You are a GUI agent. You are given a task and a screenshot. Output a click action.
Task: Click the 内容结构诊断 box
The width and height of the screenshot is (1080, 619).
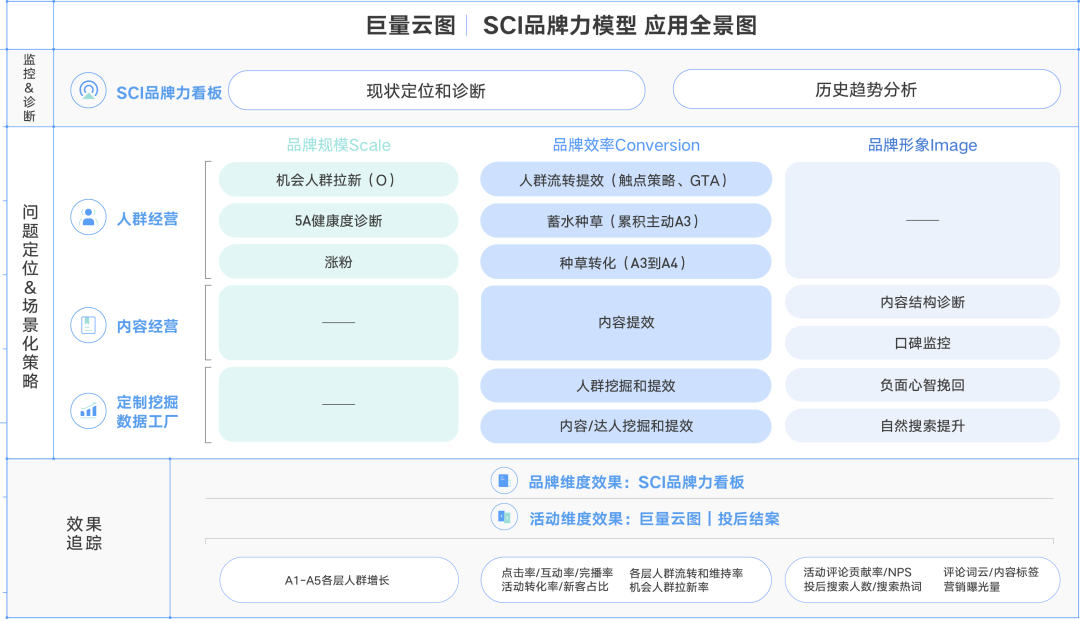click(x=922, y=302)
